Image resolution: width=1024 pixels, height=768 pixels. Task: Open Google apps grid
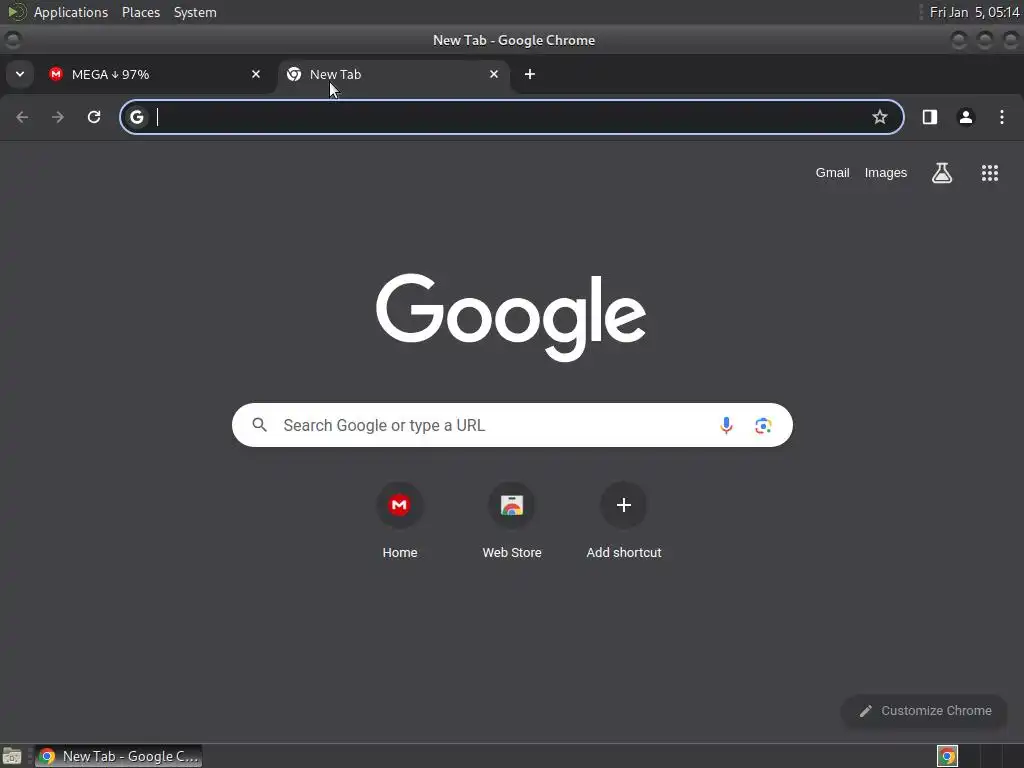click(989, 172)
